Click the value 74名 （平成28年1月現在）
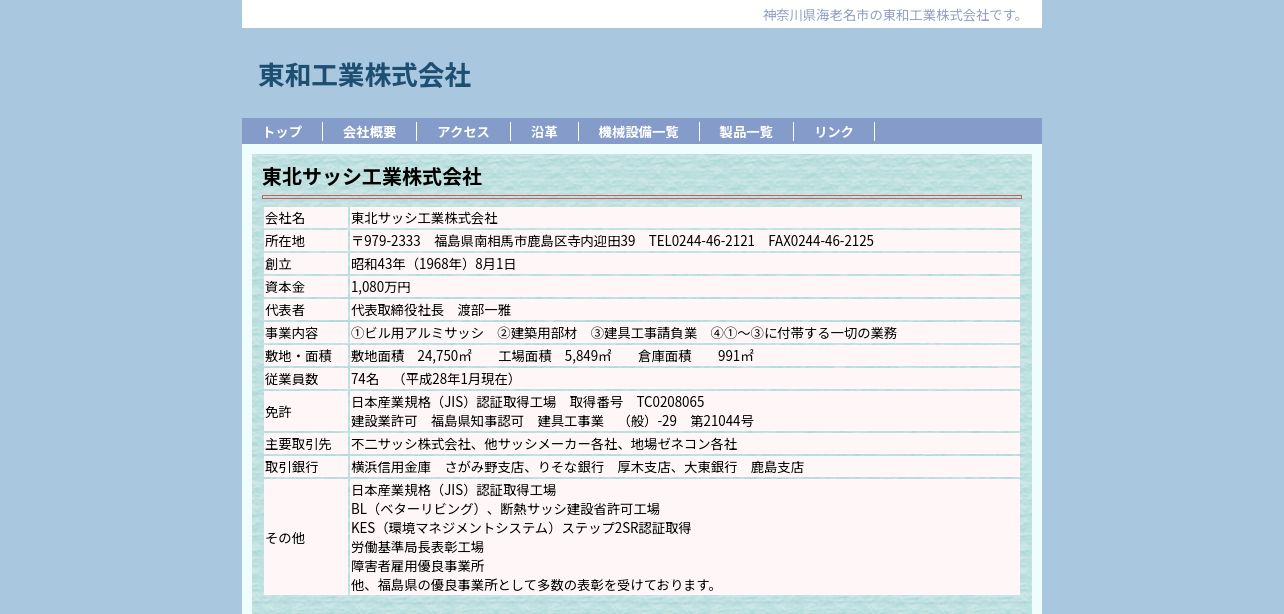Viewport: 1284px width, 614px height. (435, 379)
